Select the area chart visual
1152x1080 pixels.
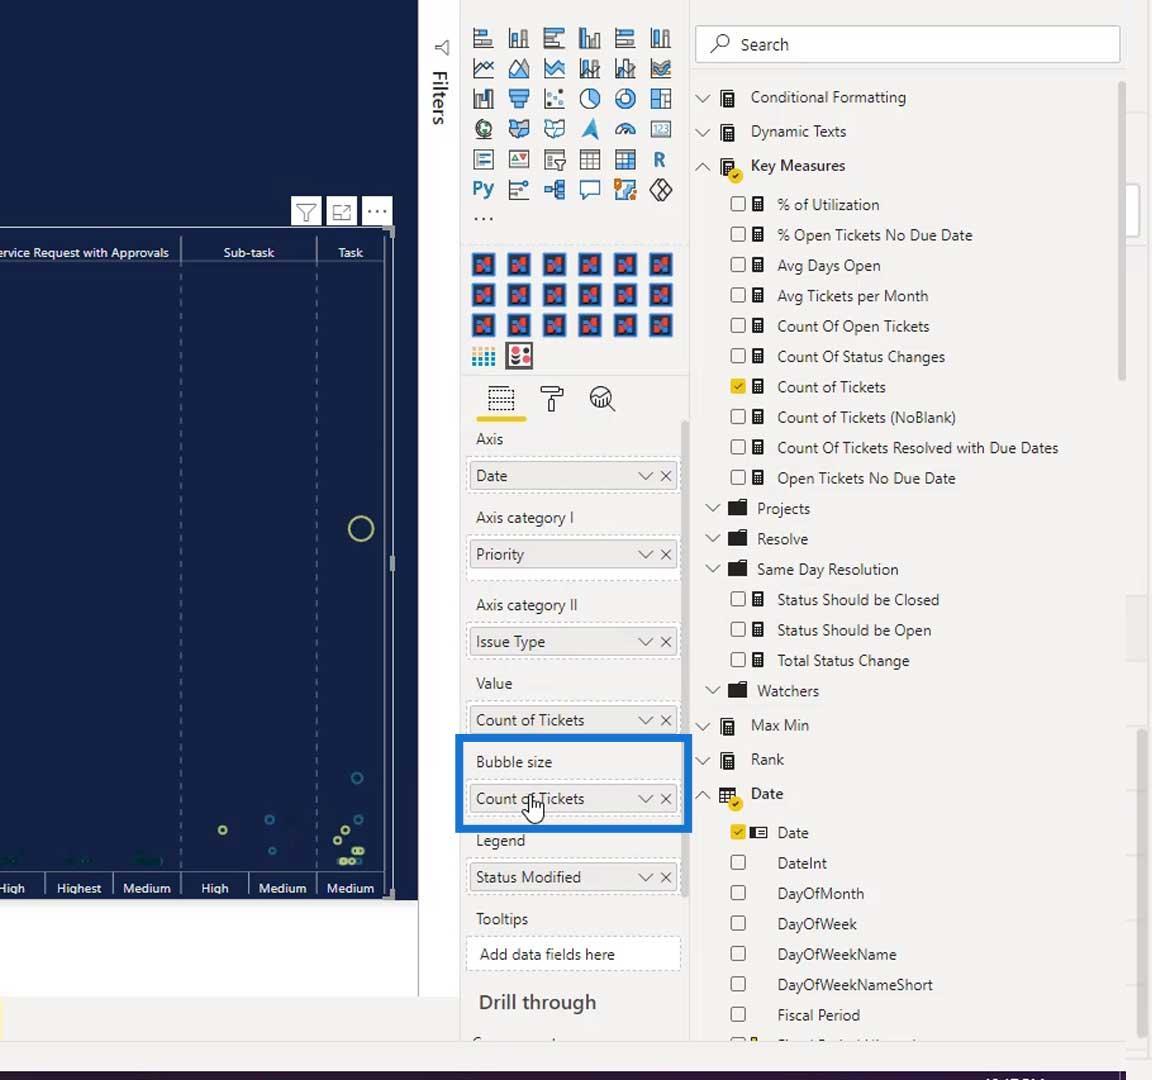519,68
